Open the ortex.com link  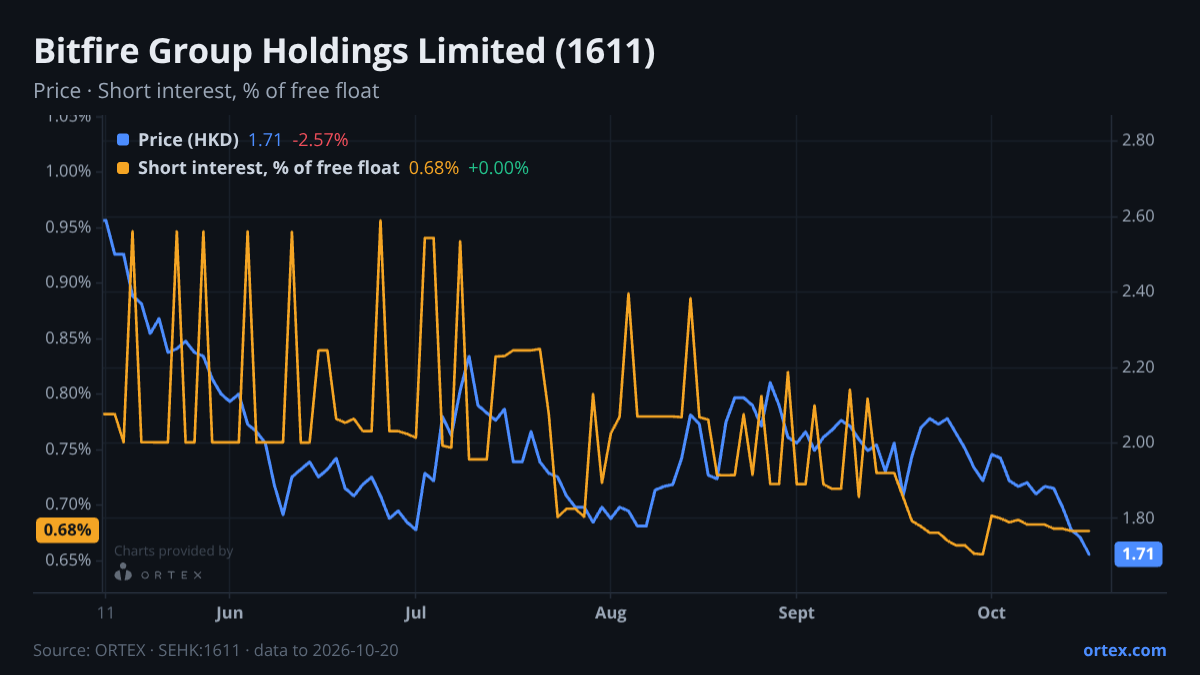pyautogui.click(x=1124, y=650)
